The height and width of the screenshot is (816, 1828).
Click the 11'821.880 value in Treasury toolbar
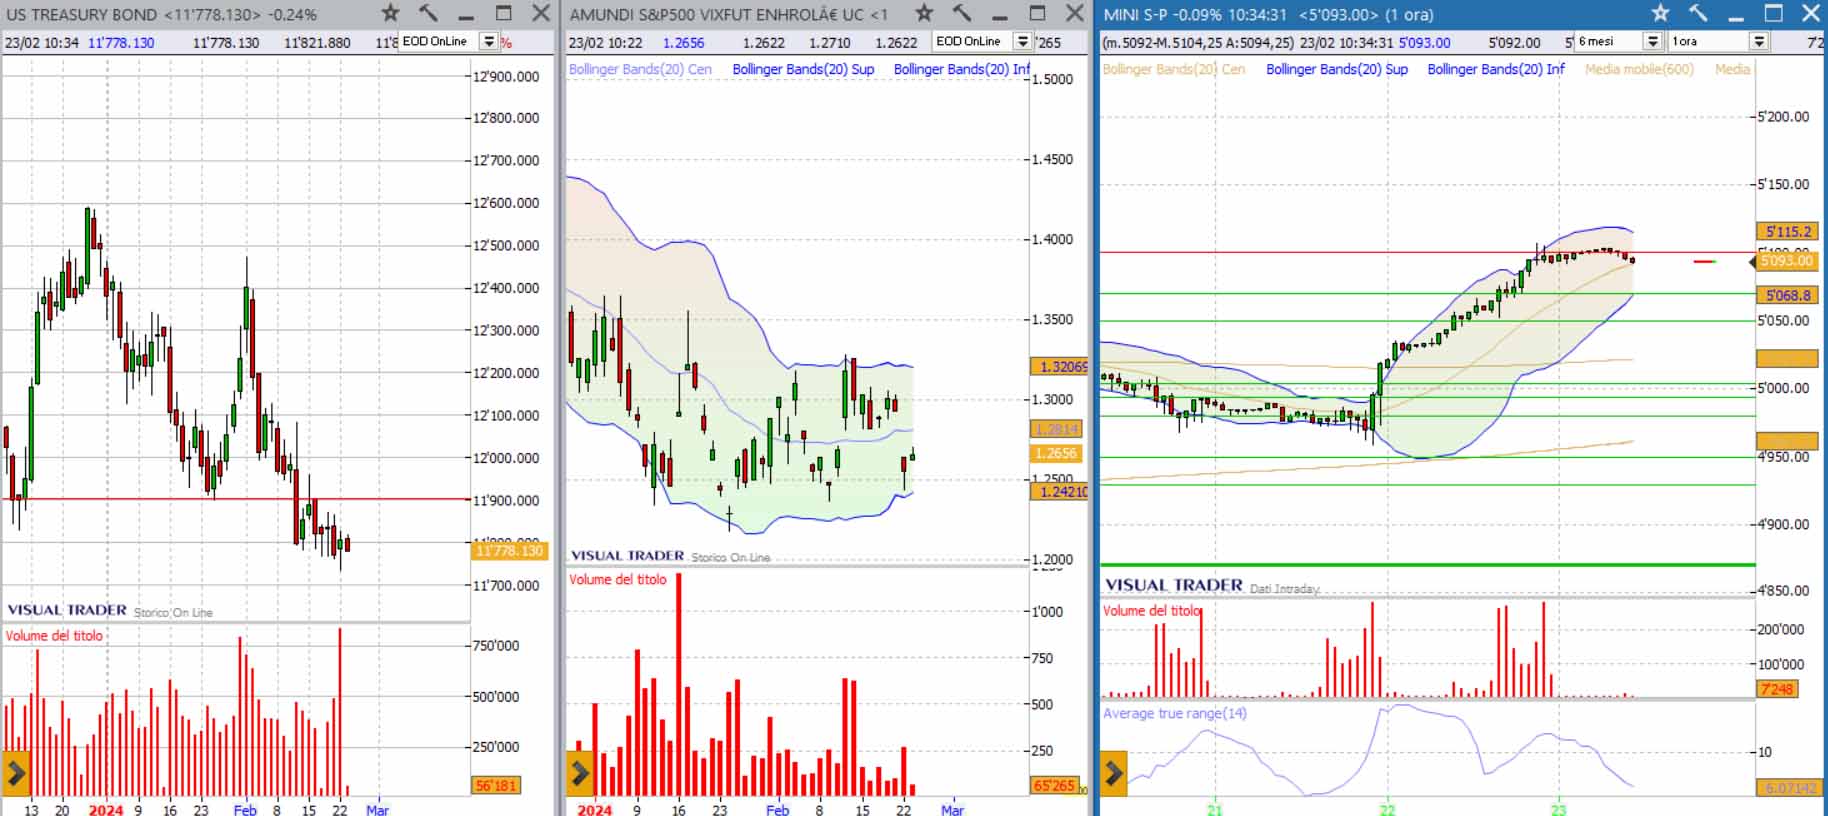click(317, 42)
